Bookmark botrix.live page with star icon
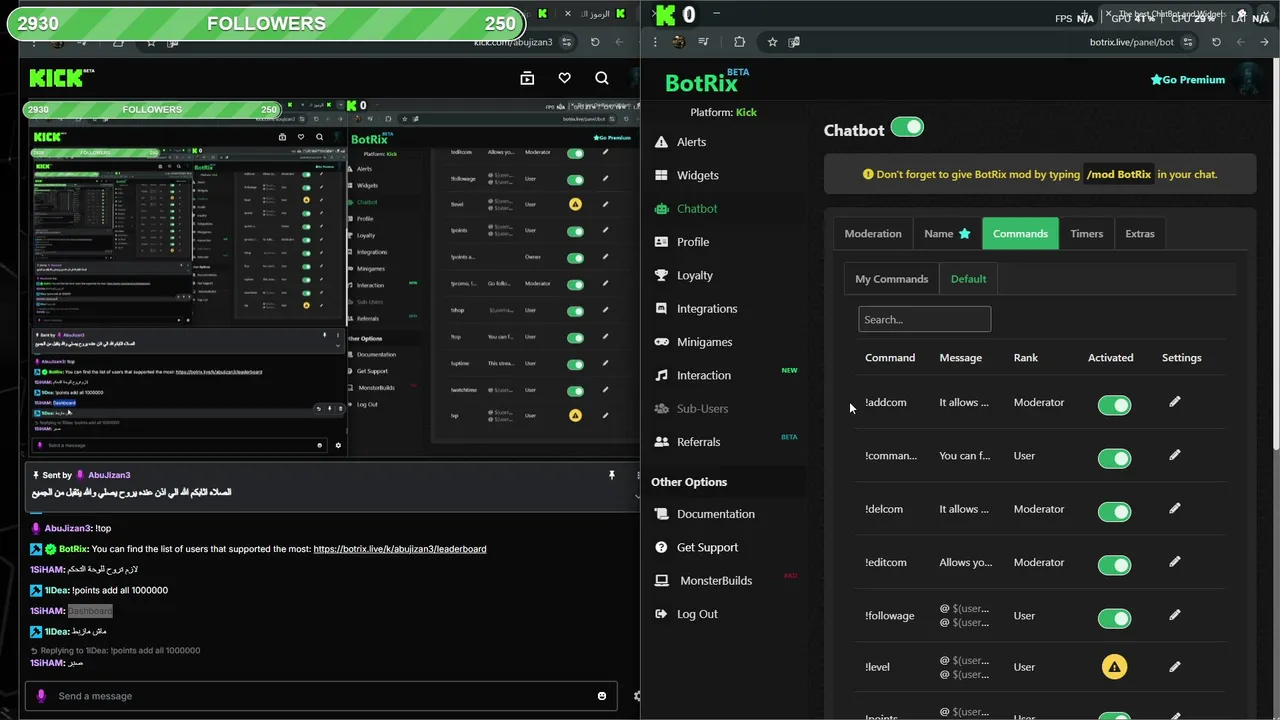The image size is (1280, 720). point(772,42)
